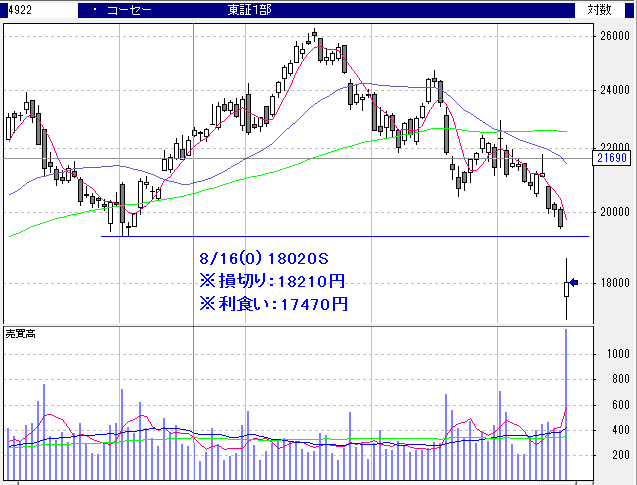Click the 18000 price axis label

(612, 284)
